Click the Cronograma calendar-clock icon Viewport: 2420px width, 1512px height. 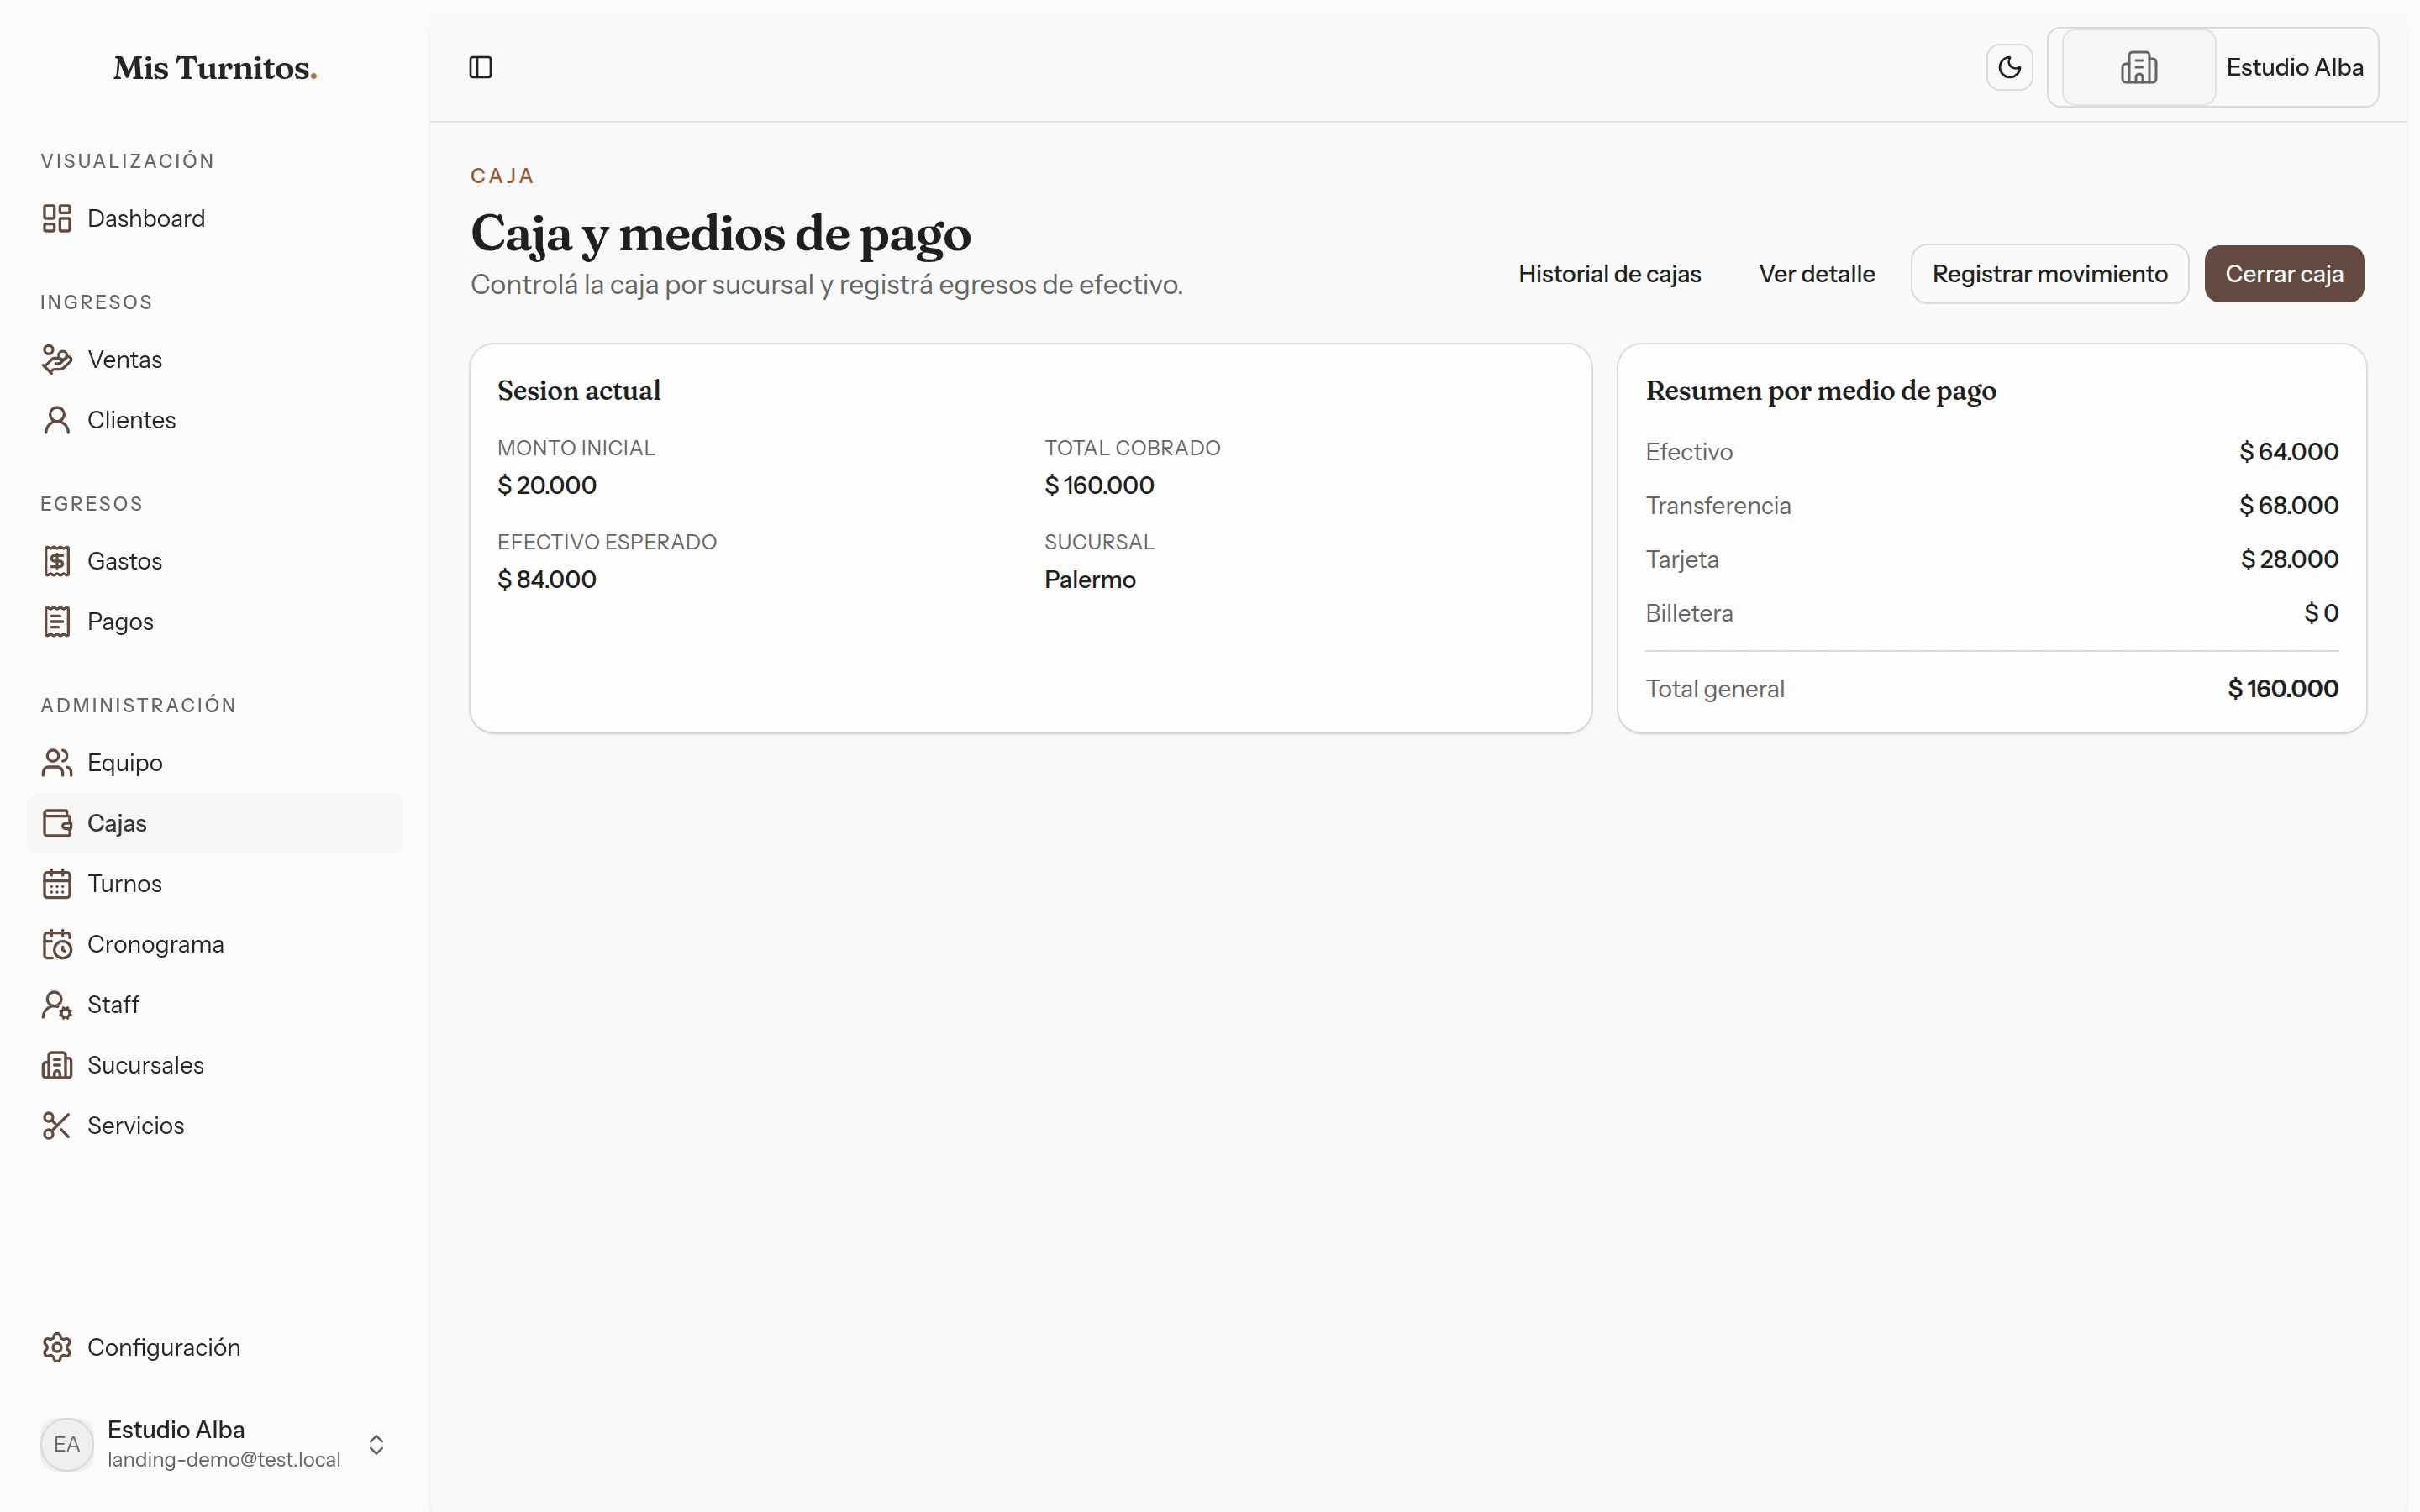coord(57,944)
